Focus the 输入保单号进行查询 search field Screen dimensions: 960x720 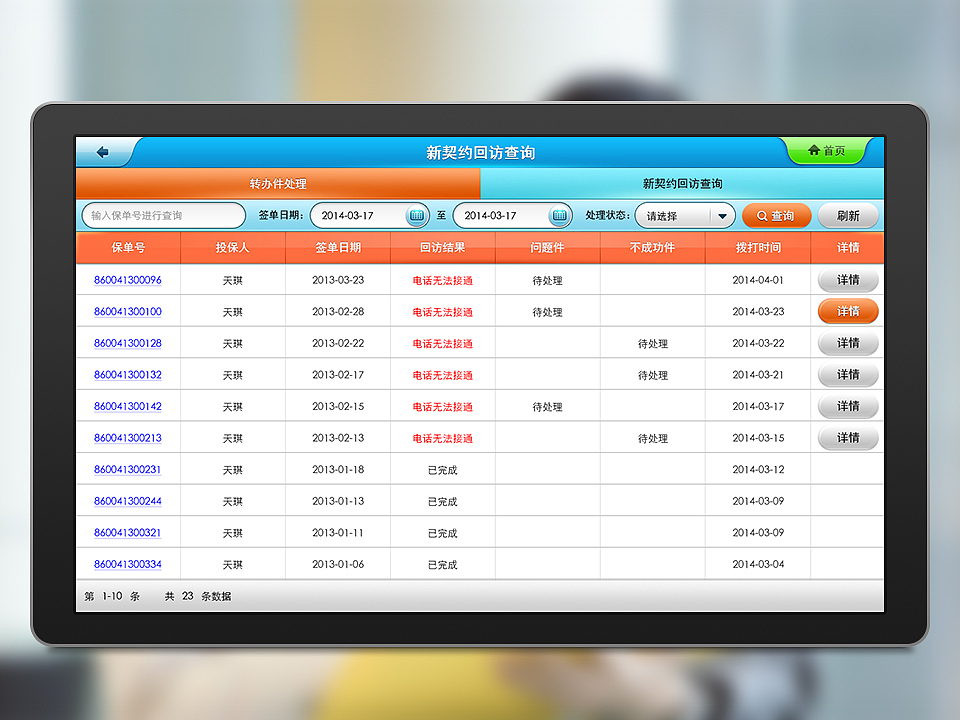(163, 216)
